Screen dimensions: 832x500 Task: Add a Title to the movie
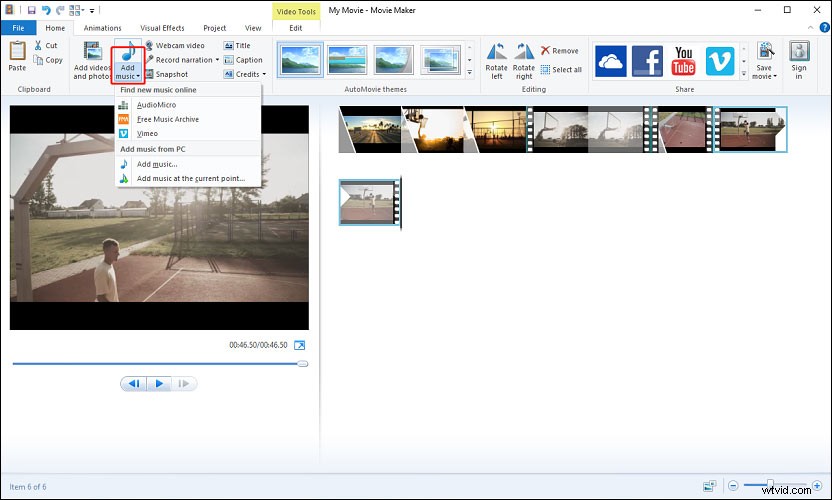(x=237, y=46)
